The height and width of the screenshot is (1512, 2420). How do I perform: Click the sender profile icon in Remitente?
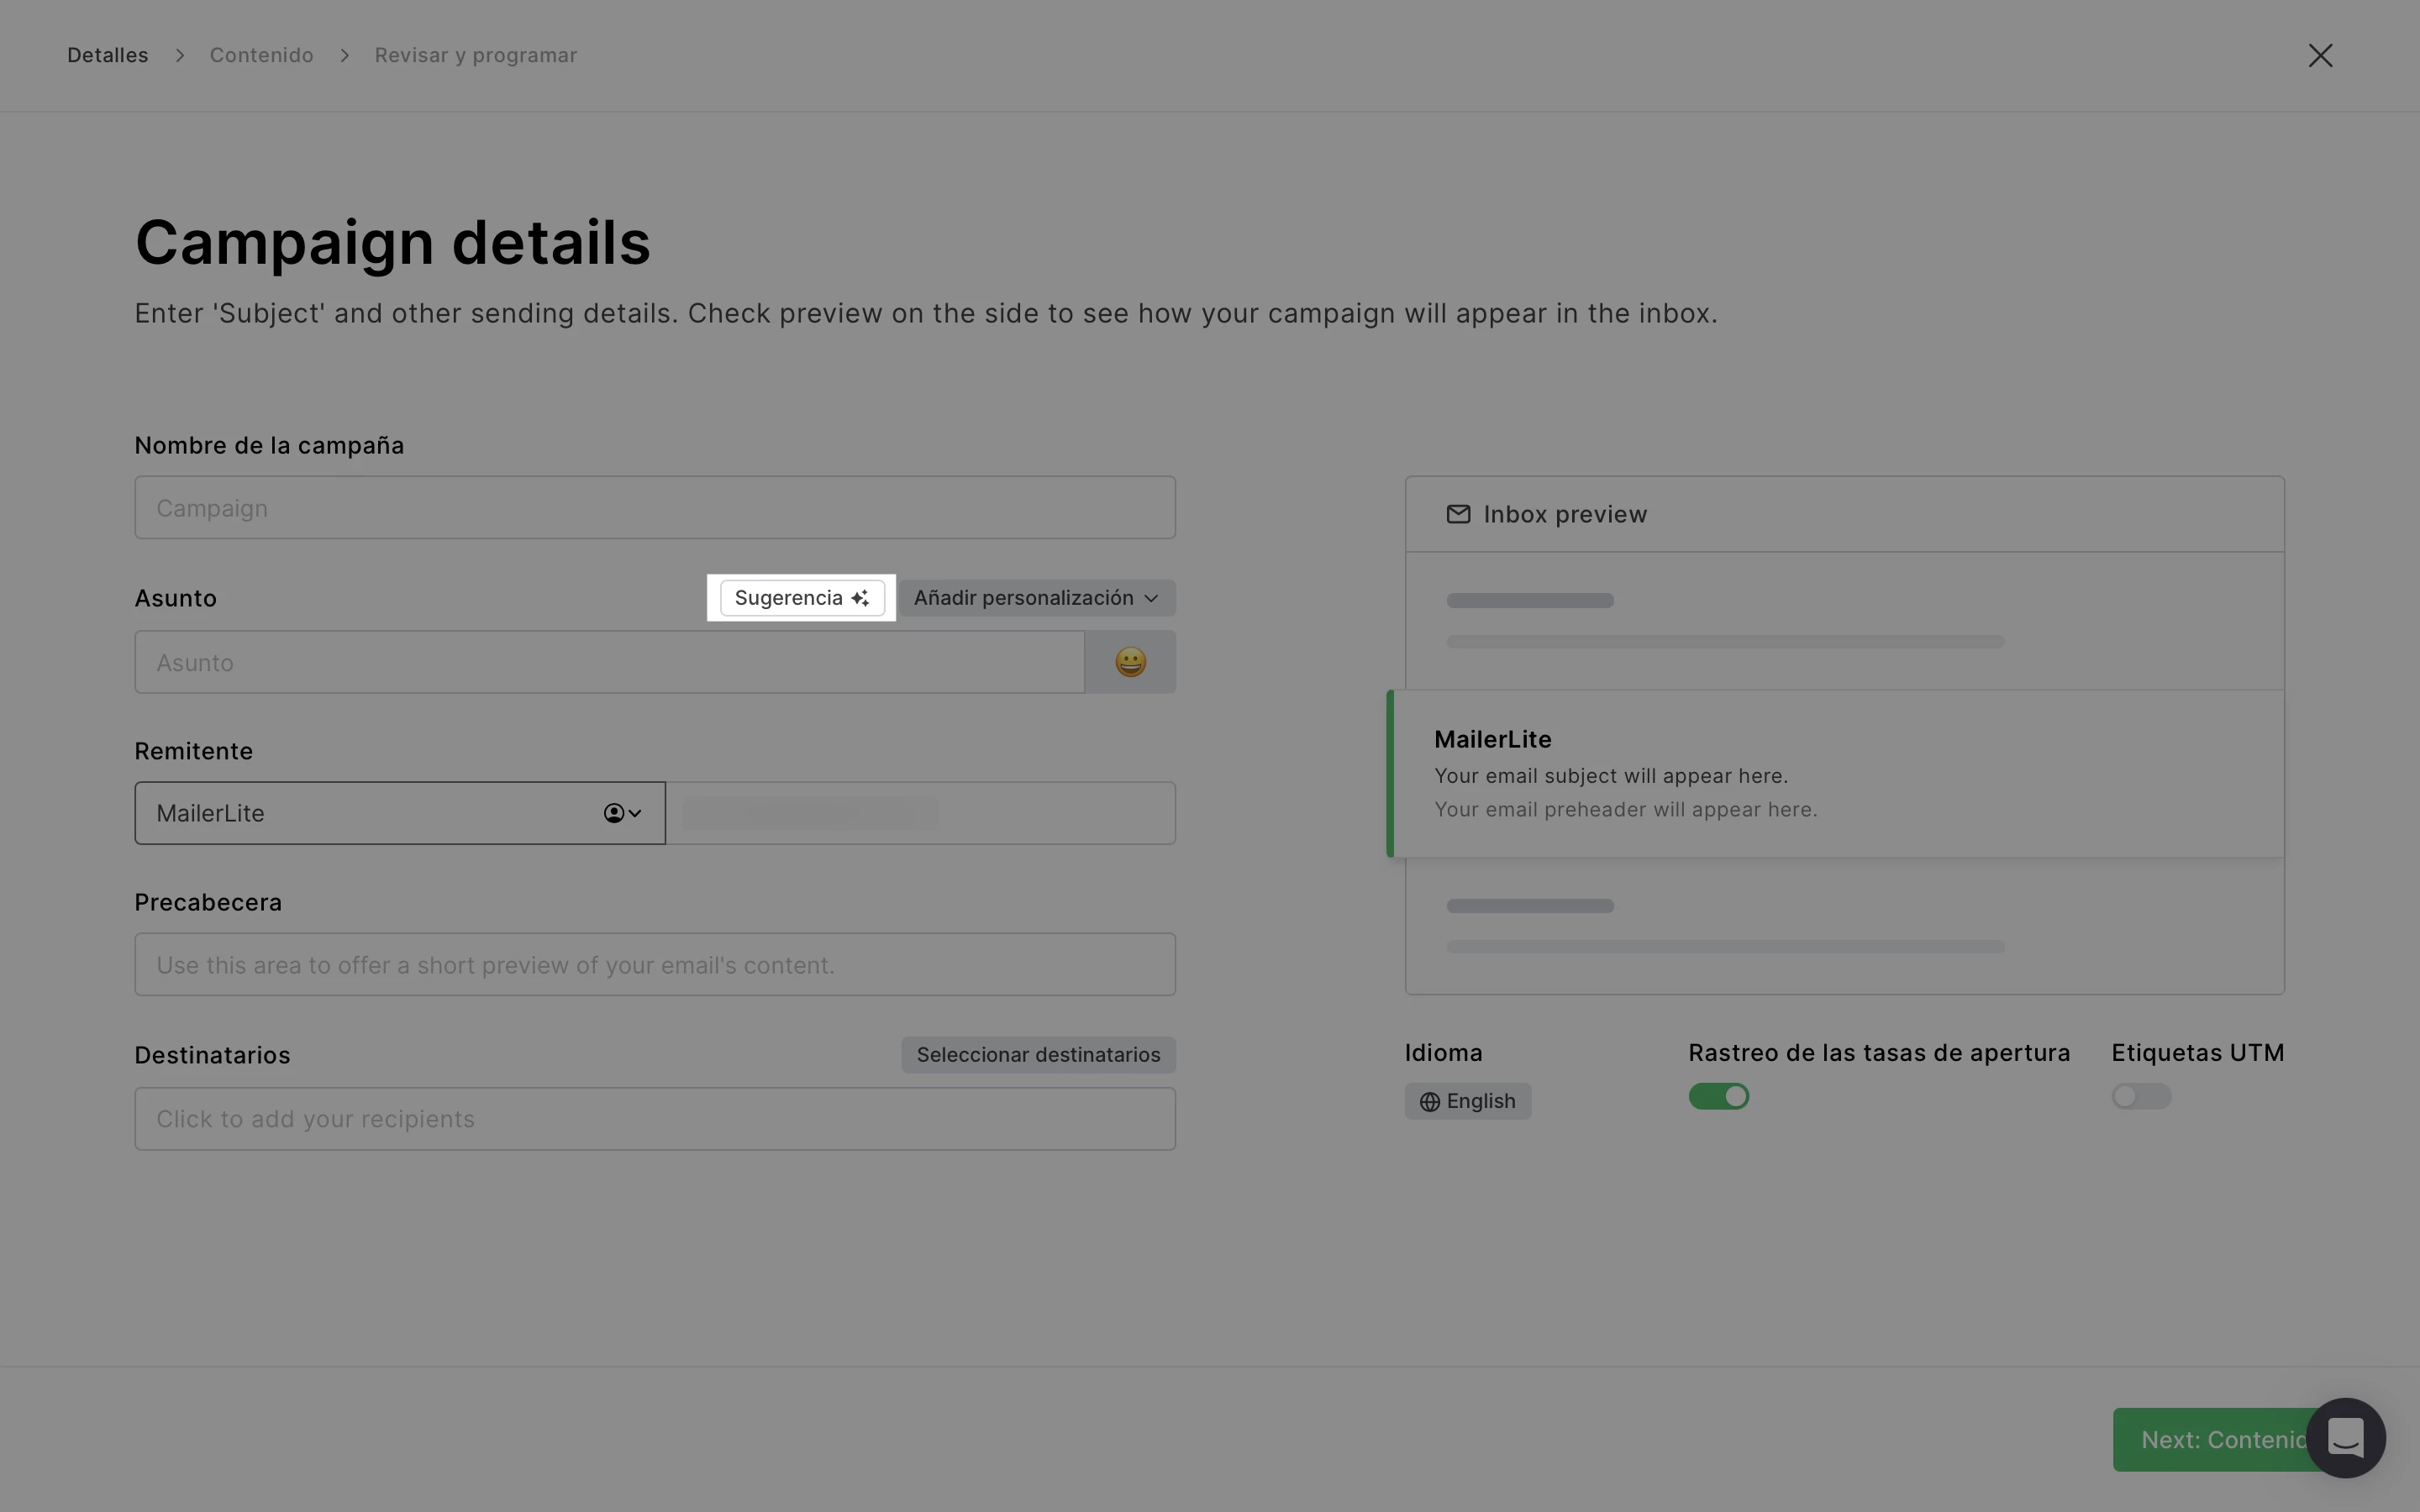[x=614, y=813]
